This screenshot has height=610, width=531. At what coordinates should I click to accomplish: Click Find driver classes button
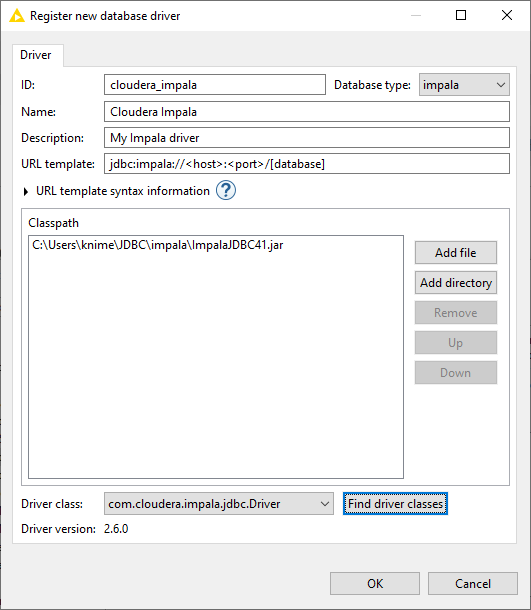(395, 504)
